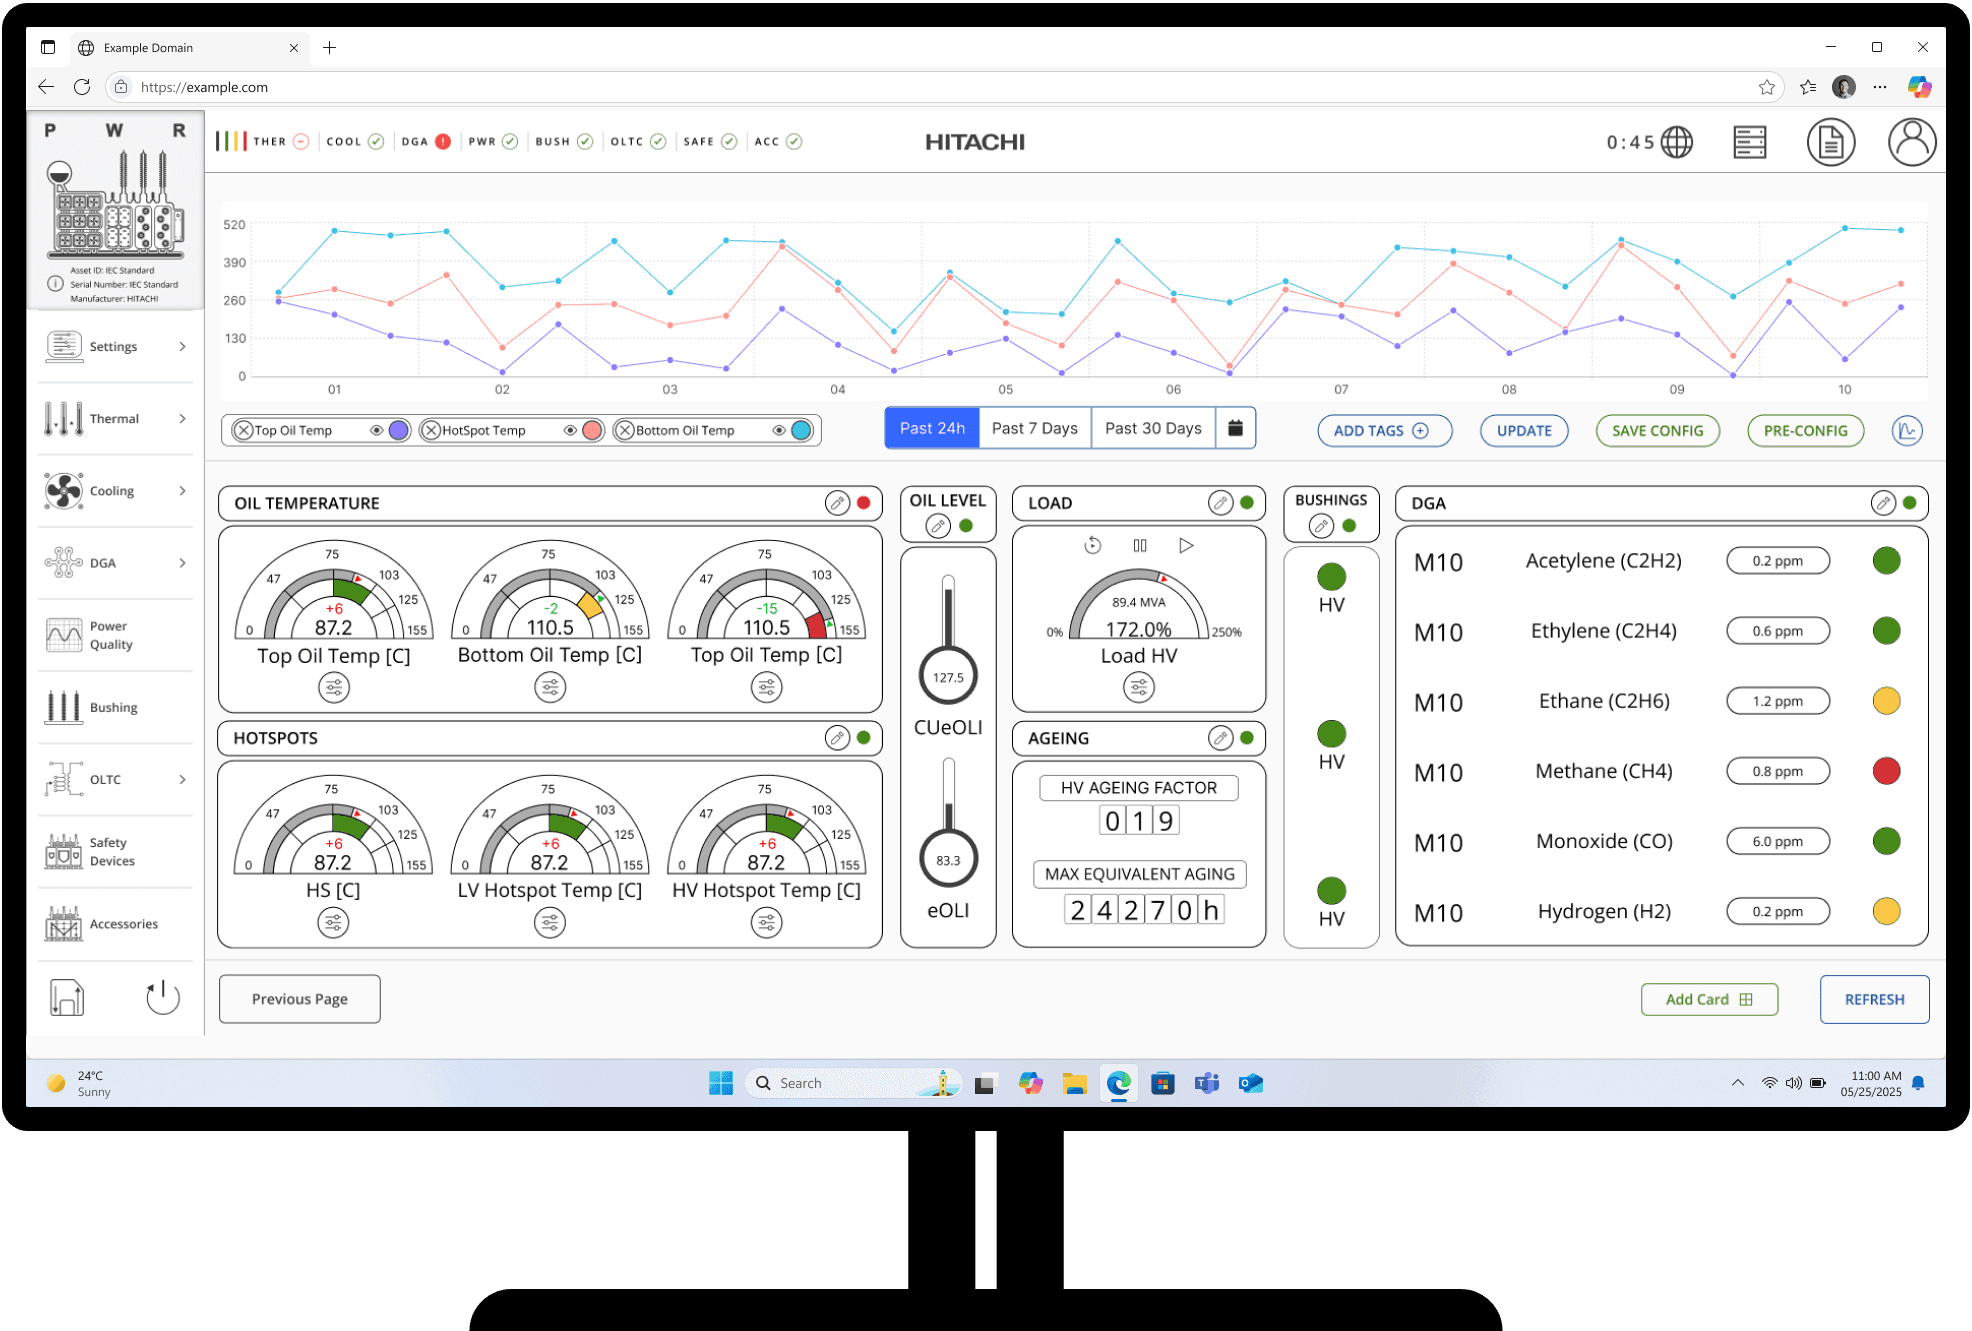Viewport: 1972px width, 1331px height.
Task: Expand the OLTC sidebar entry
Action: (x=182, y=779)
